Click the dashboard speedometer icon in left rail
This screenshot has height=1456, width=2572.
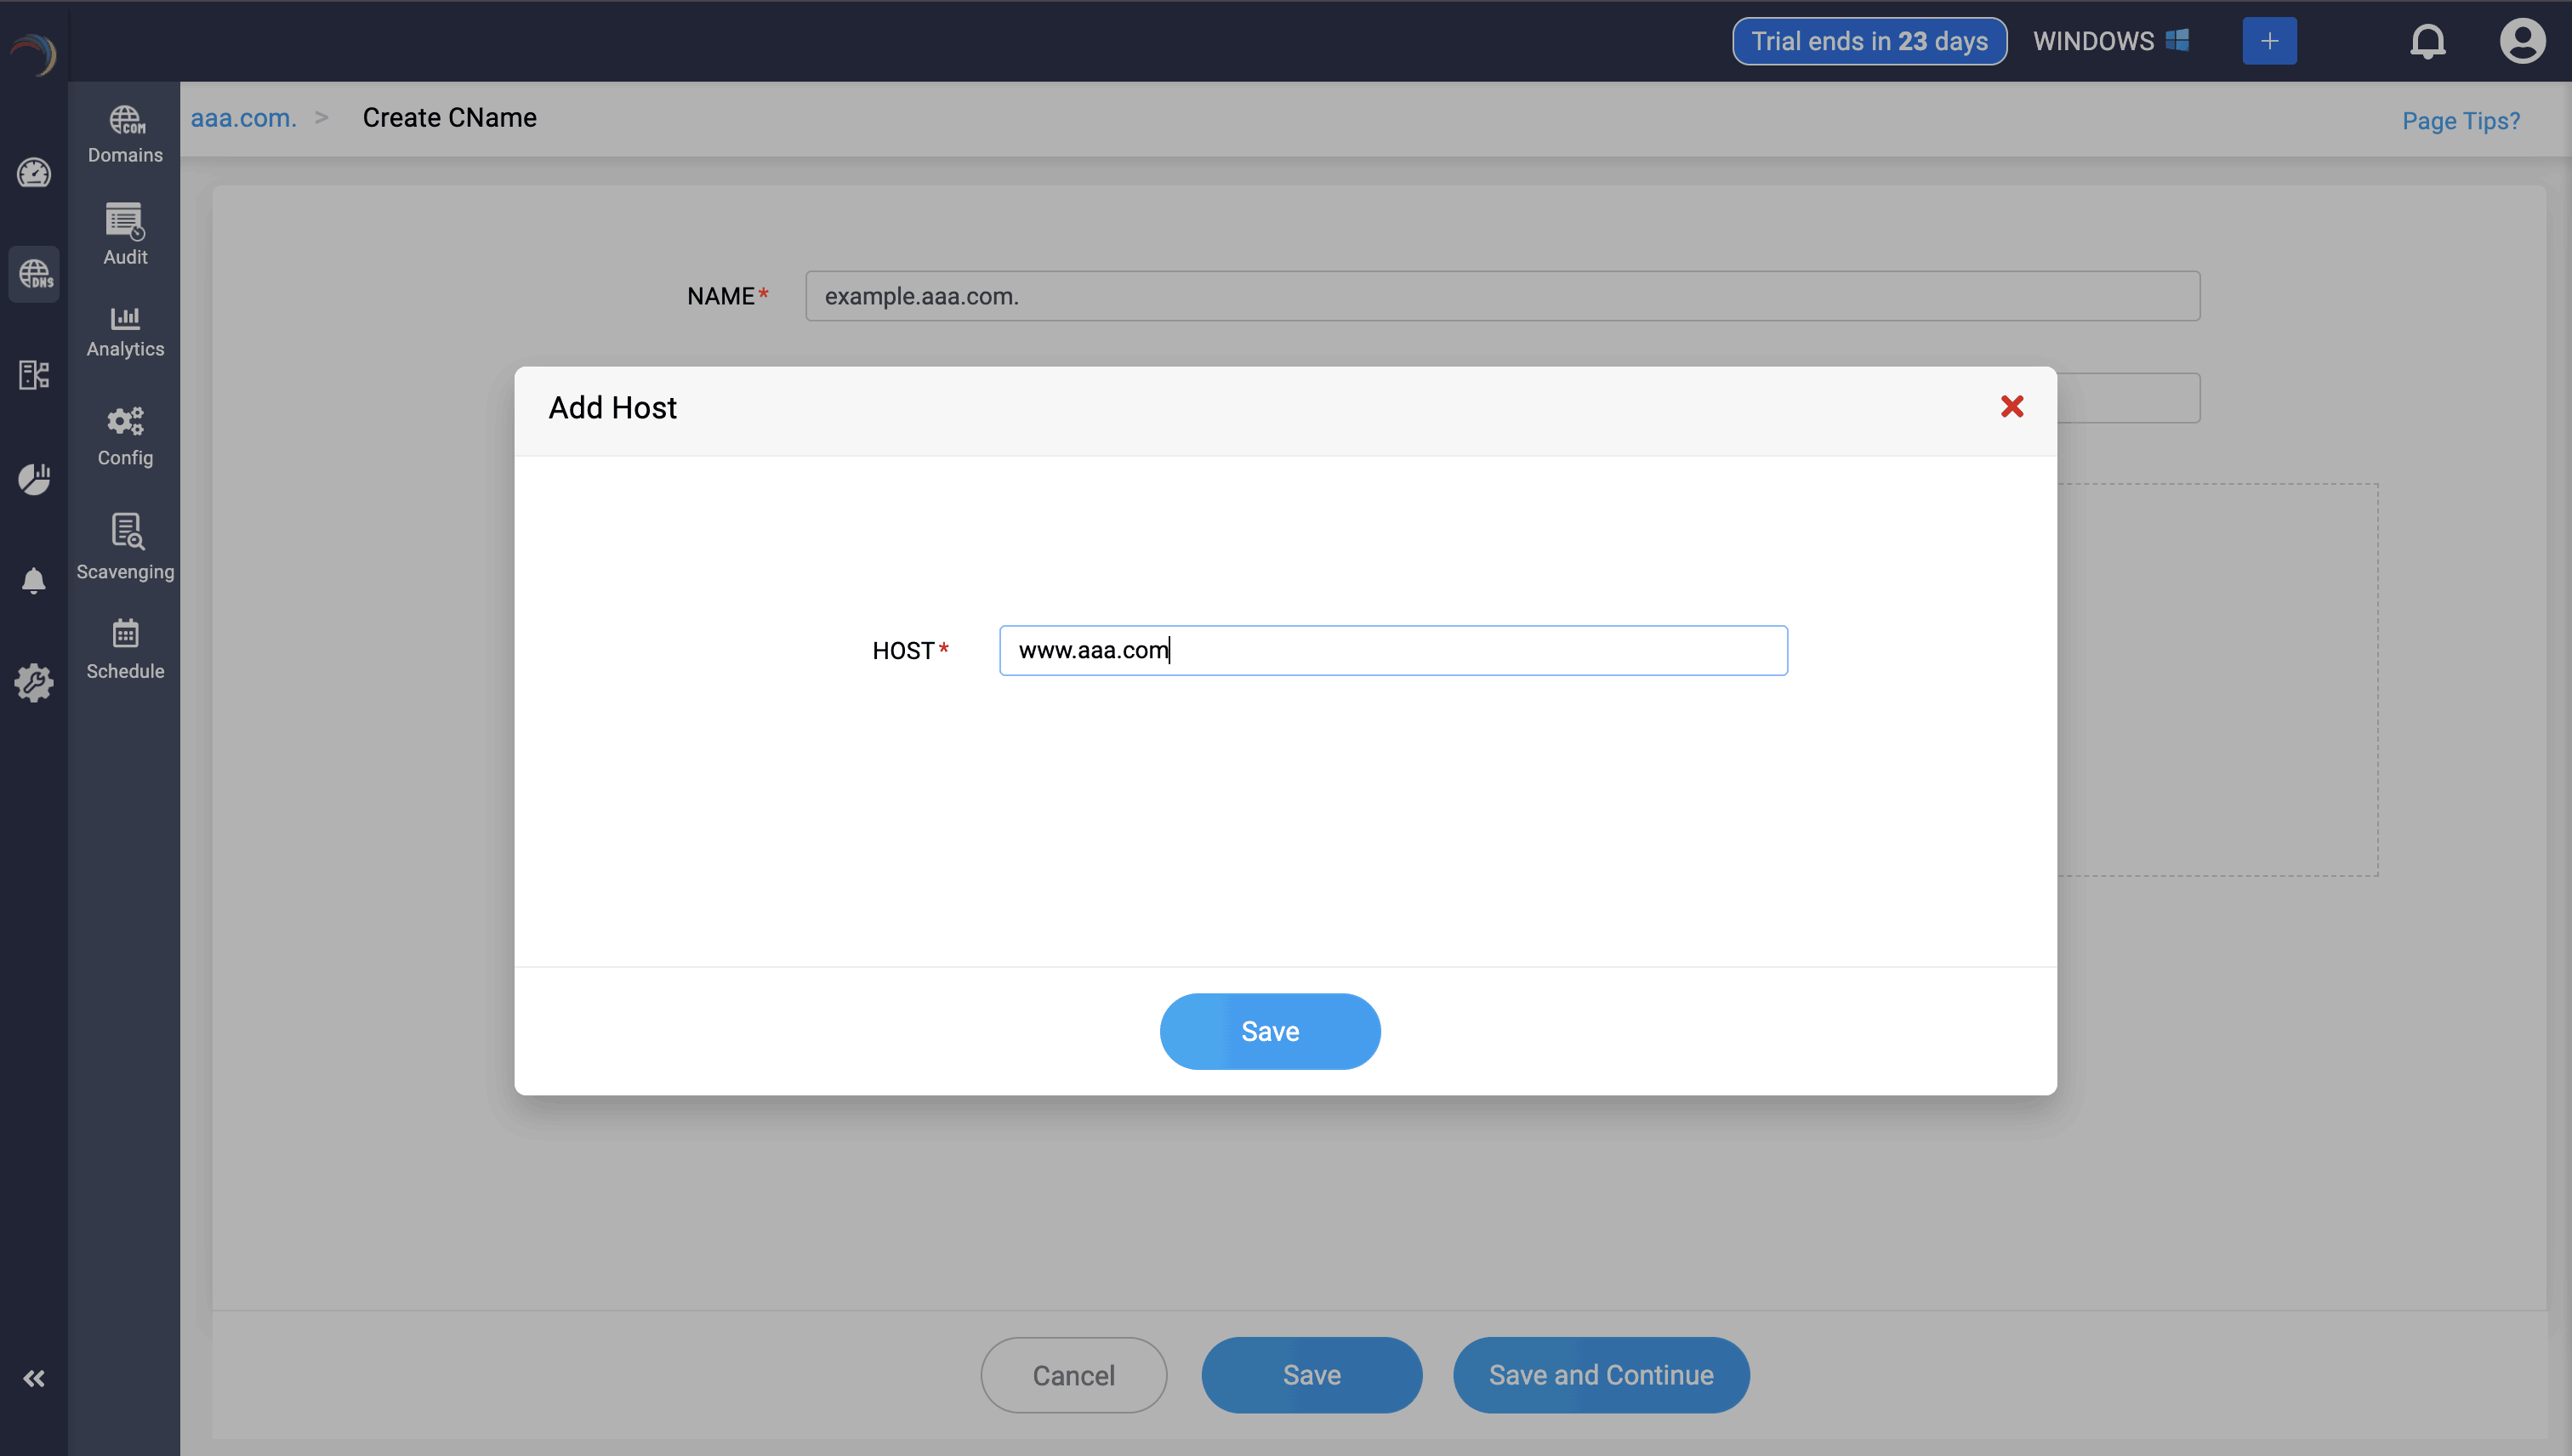(x=34, y=173)
